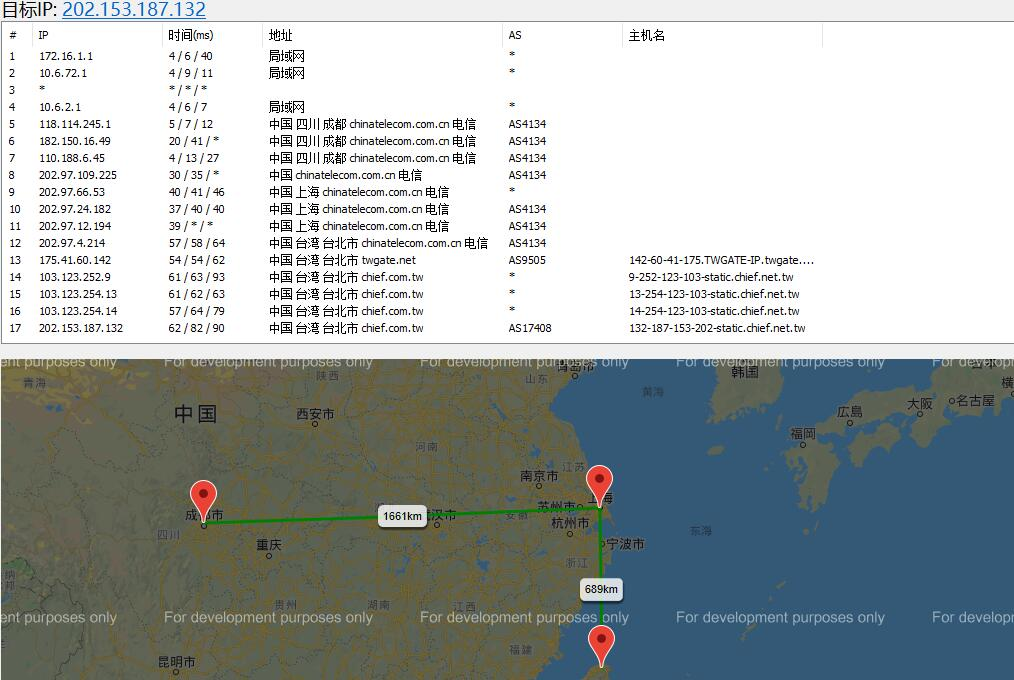Open the target IP link 202.153.187.132
Screen dimensions: 1014x680
coord(134,10)
